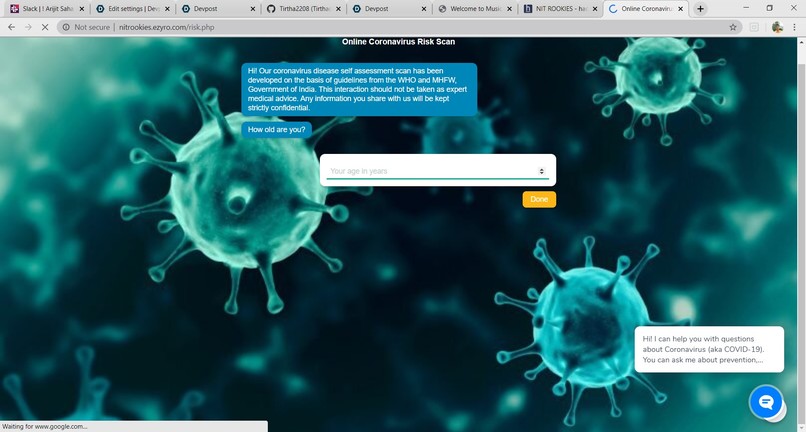Click the address bar URL
This screenshot has width=806, height=432.
pos(167,27)
